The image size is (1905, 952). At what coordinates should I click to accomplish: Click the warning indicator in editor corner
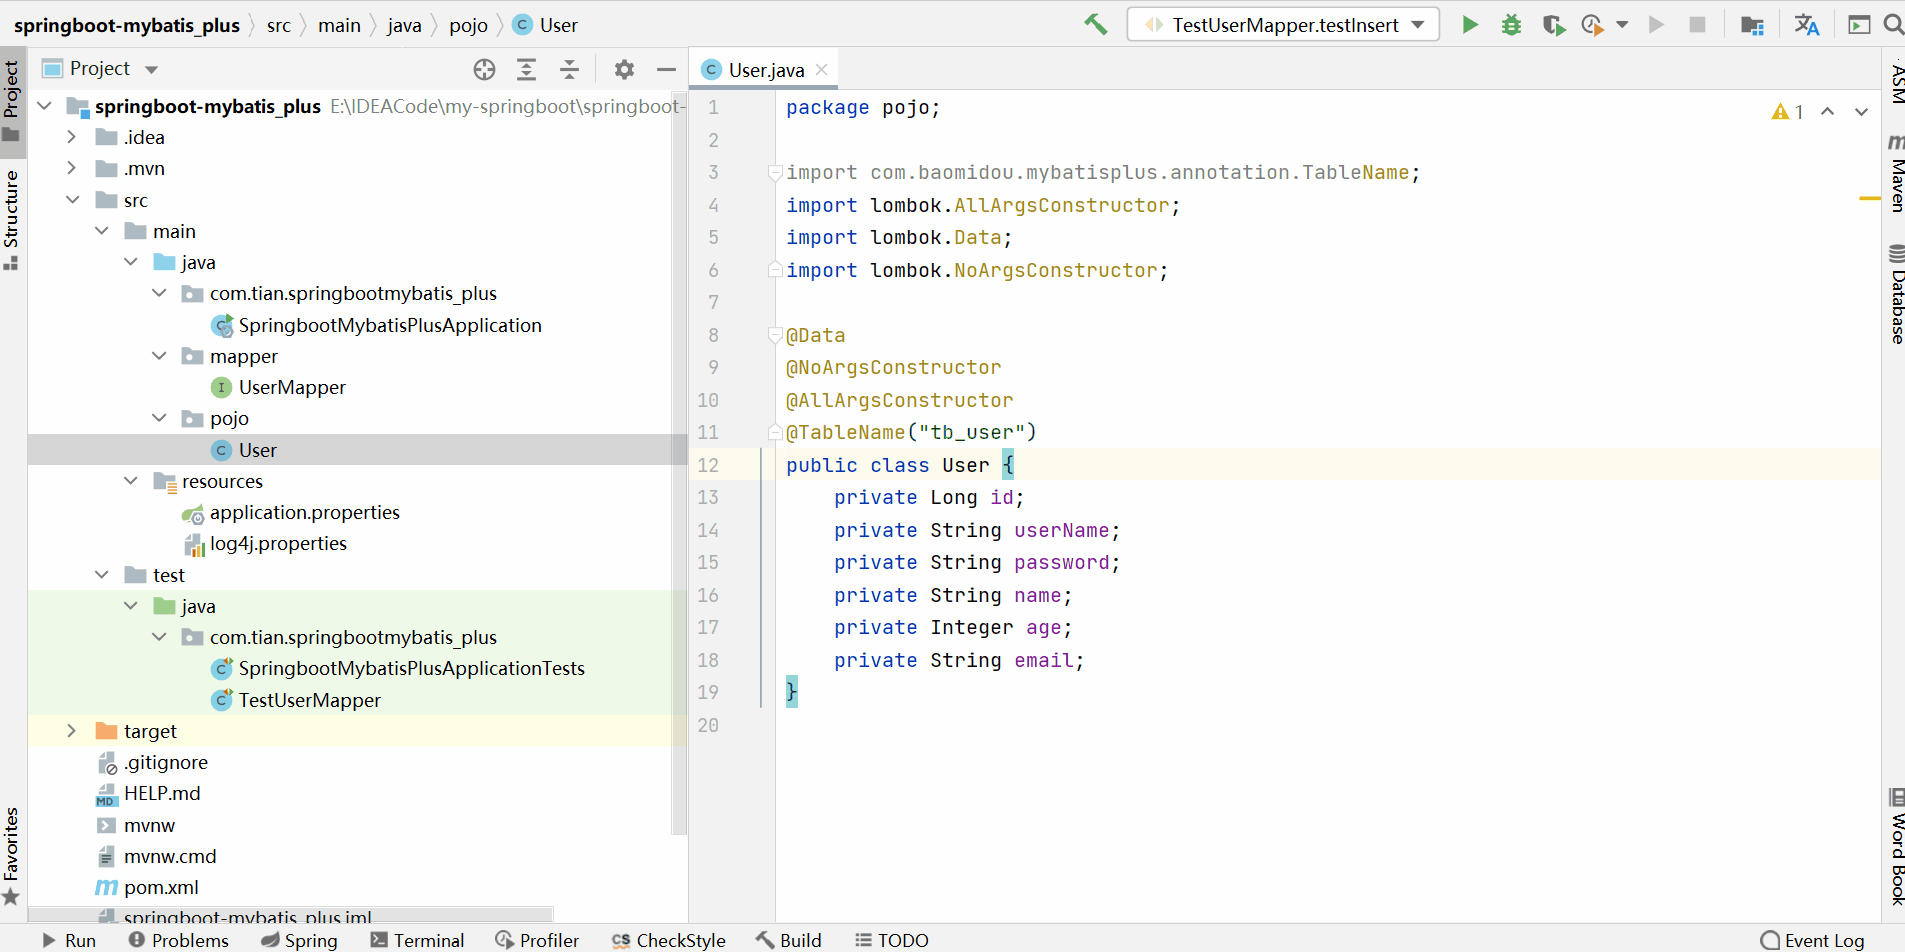pos(1788,111)
